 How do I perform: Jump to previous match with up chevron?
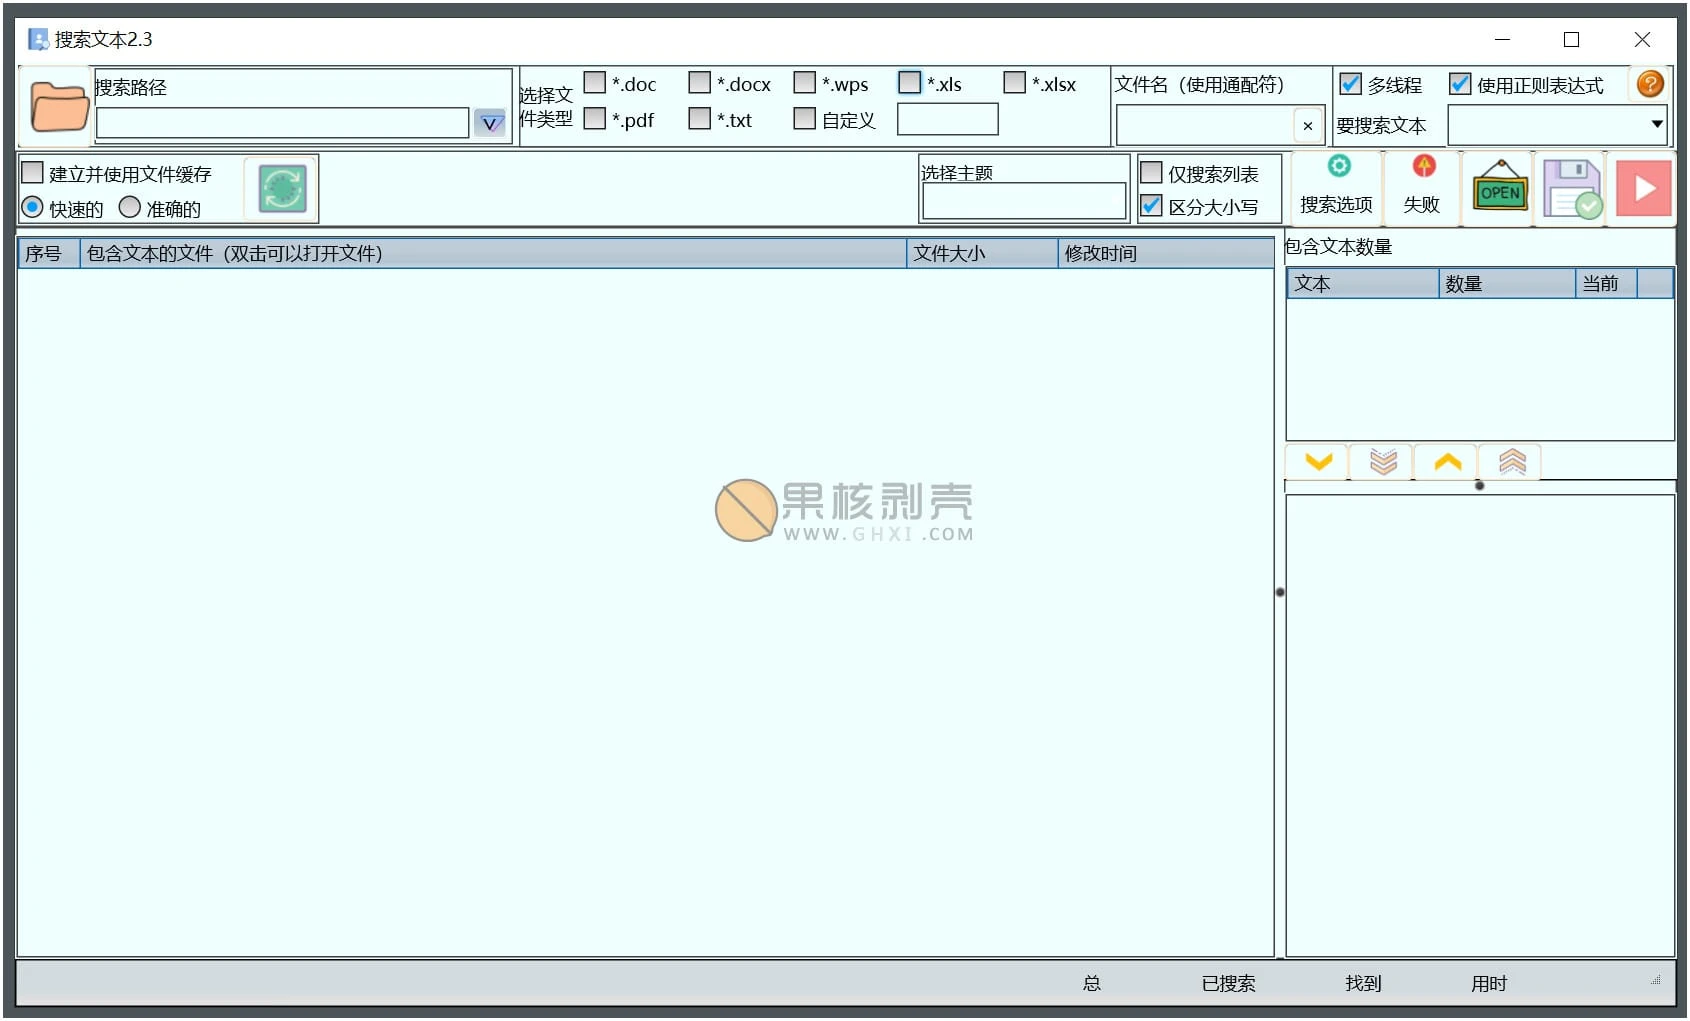(1447, 462)
